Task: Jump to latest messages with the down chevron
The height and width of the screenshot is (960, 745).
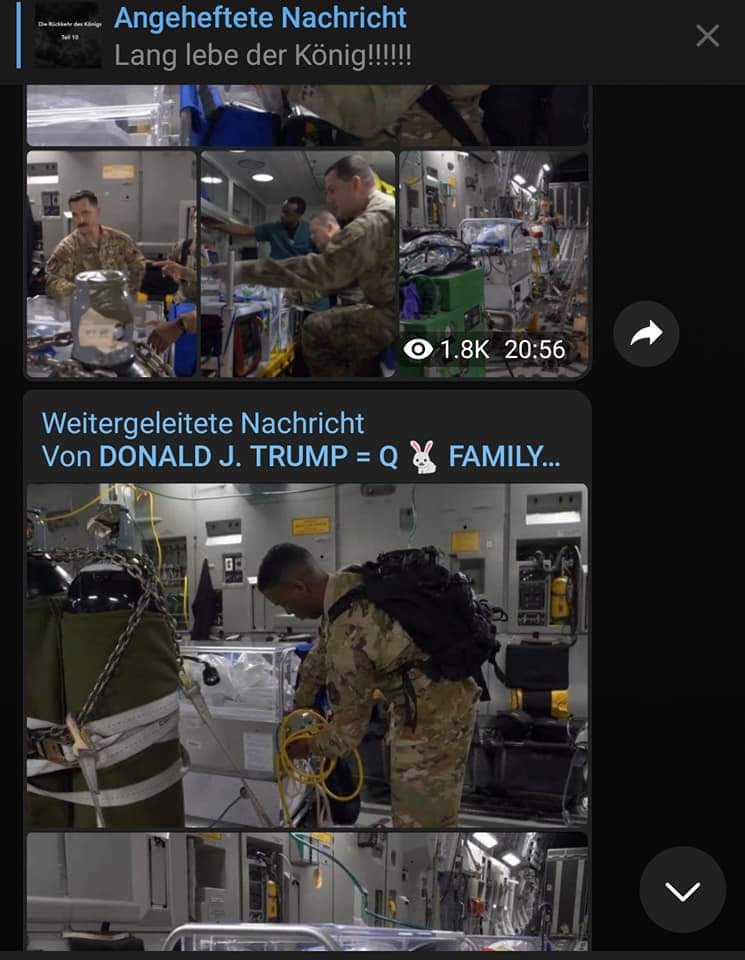Action: (x=683, y=890)
